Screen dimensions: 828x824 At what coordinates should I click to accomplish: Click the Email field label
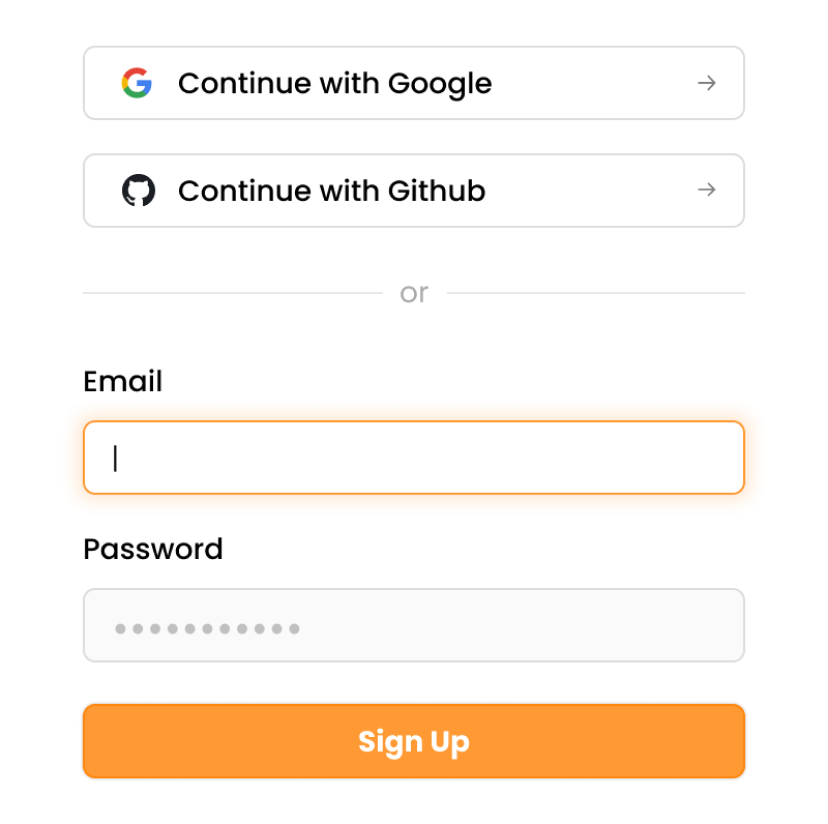pyautogui.click(x=123, y=381)
